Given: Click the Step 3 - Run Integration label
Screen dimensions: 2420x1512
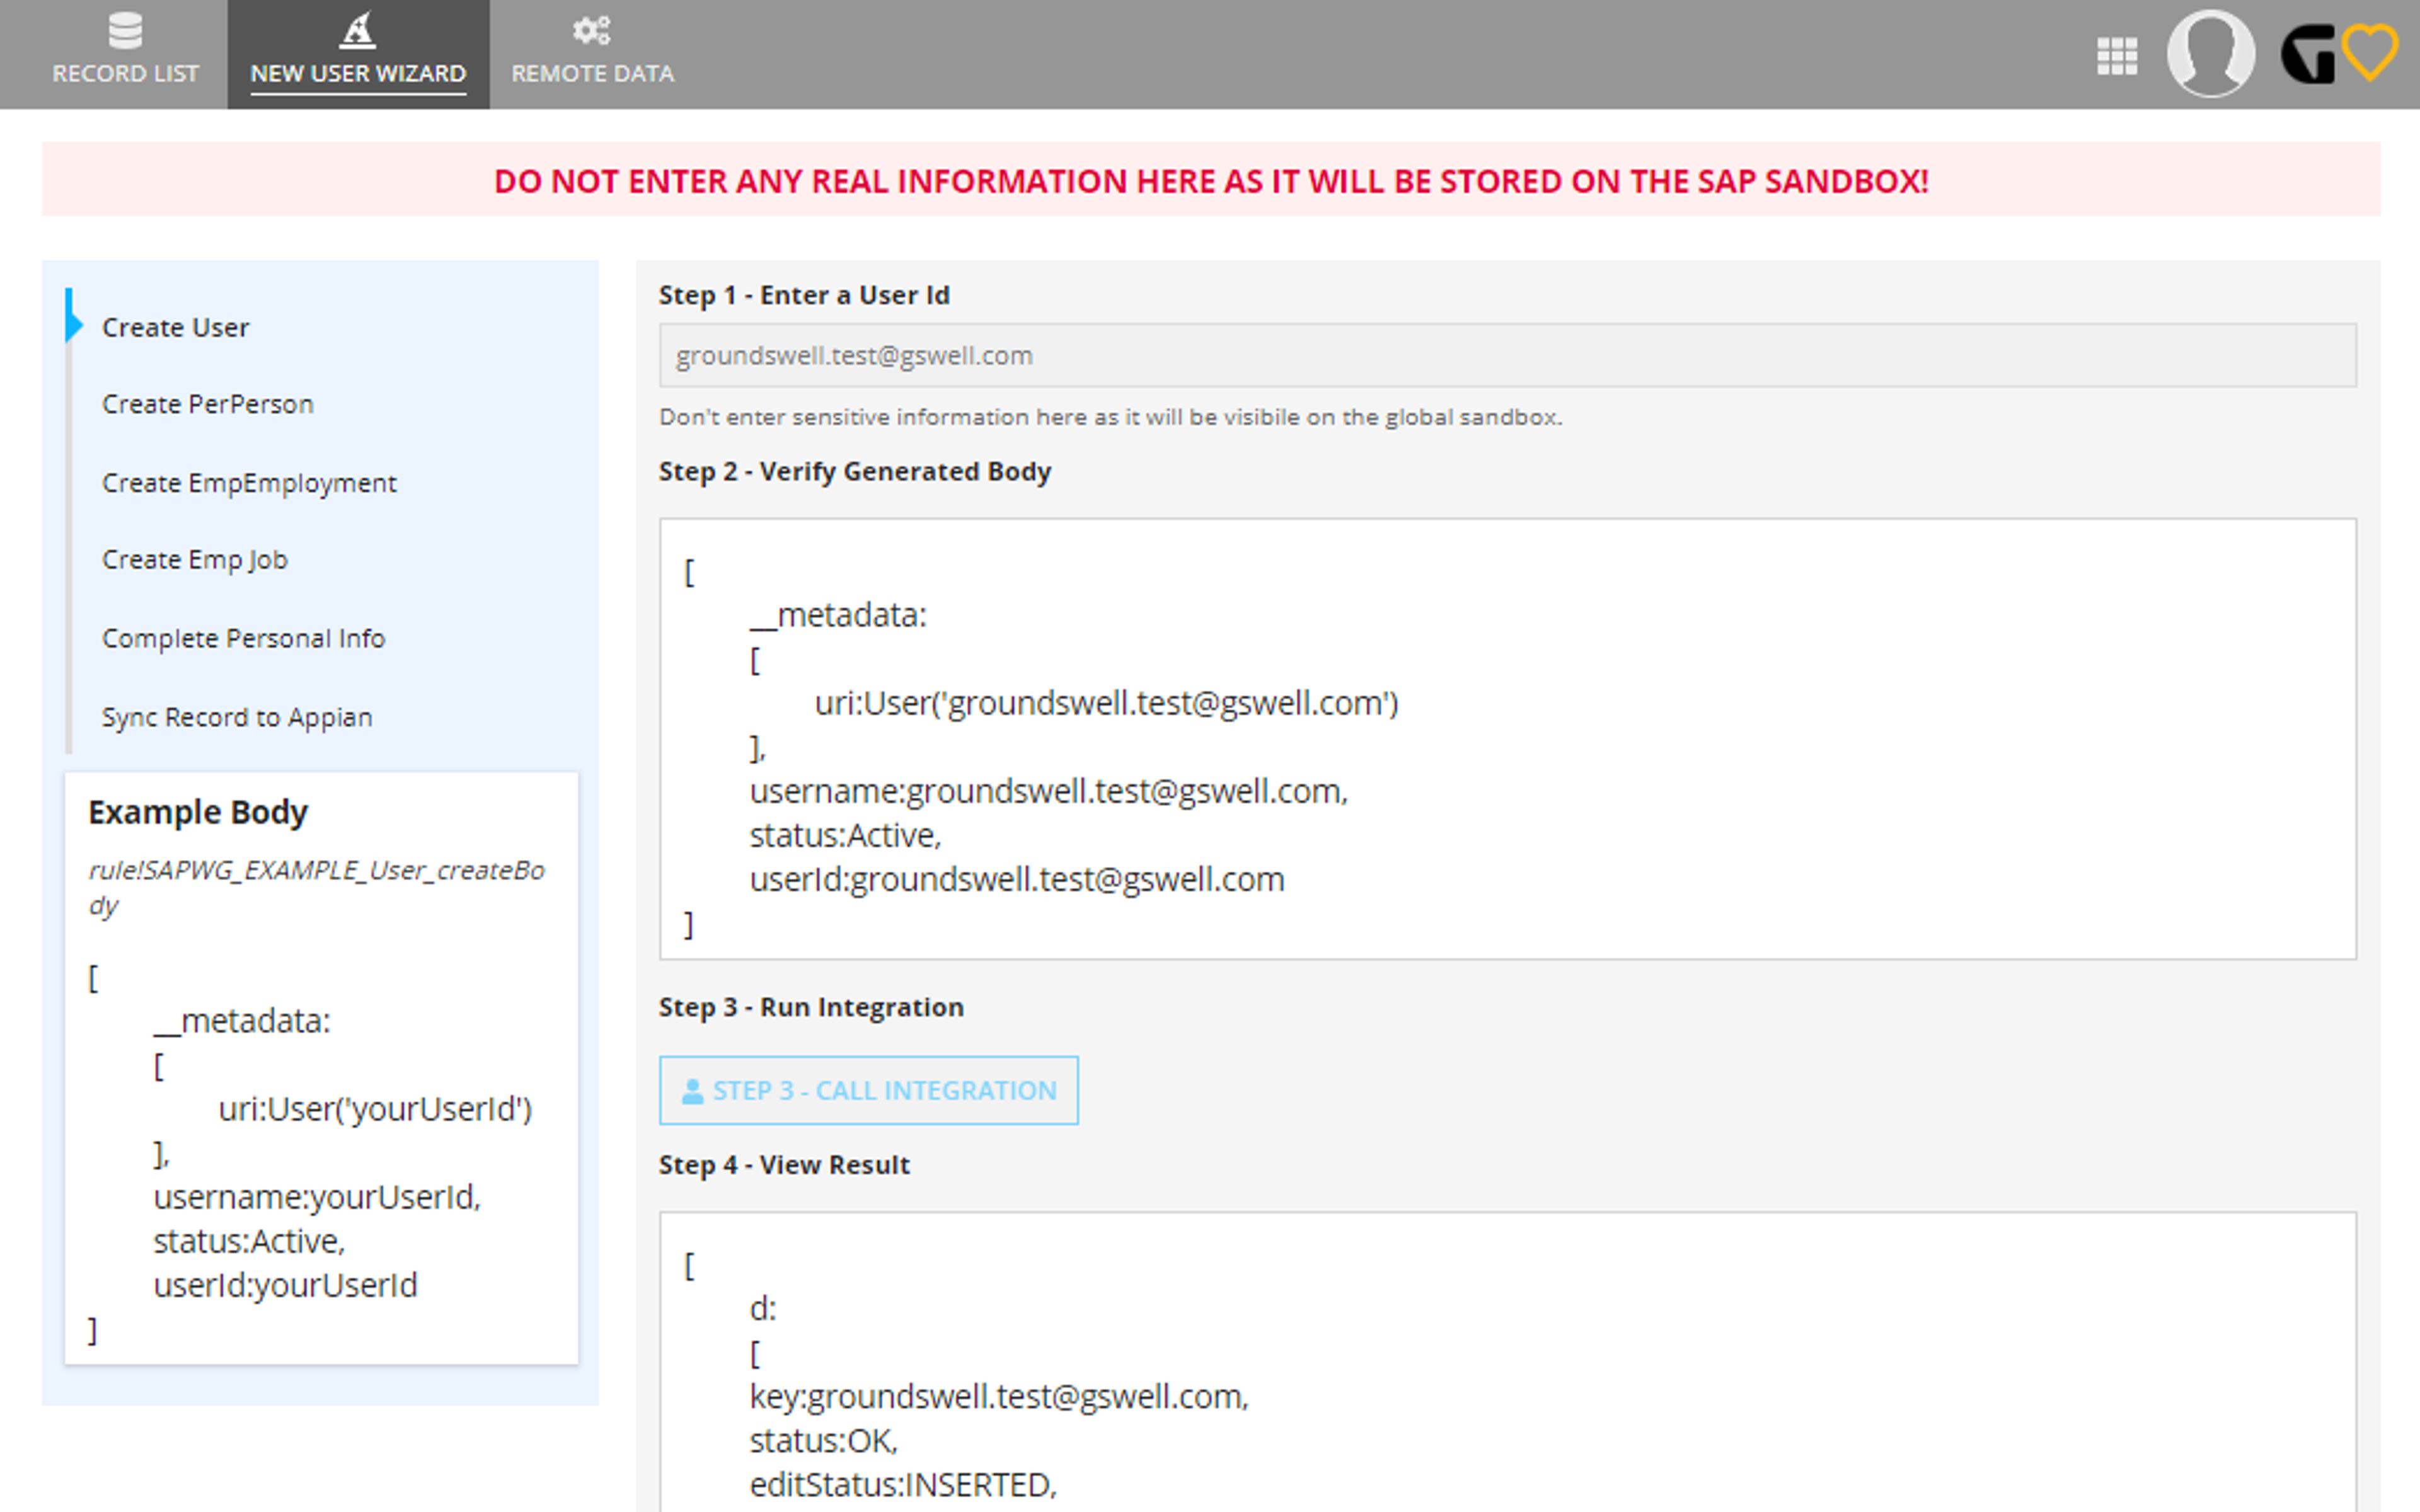Looking at the screenshot, I should (x=811, y=1007).
